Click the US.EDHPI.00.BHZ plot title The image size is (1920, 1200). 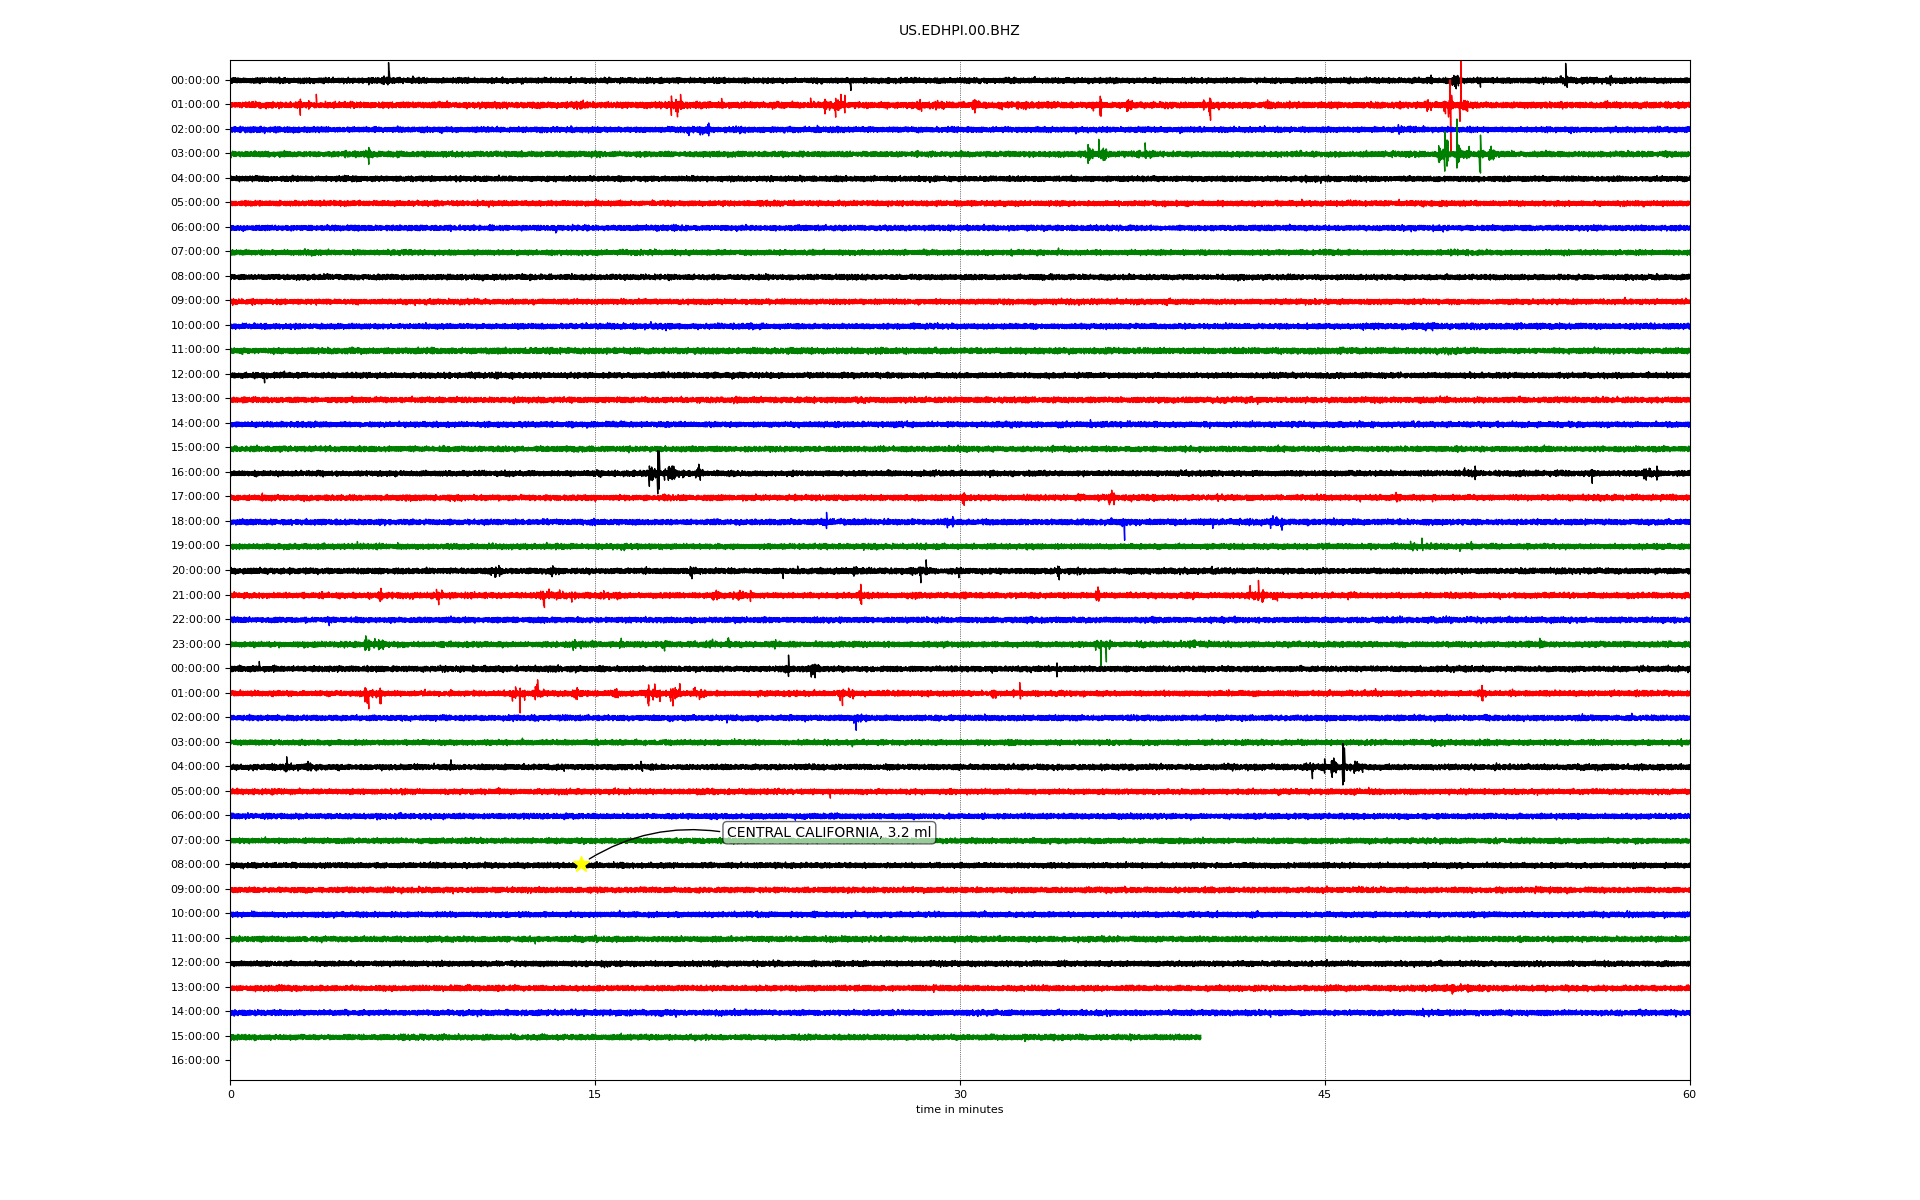(x=958, y=31)
